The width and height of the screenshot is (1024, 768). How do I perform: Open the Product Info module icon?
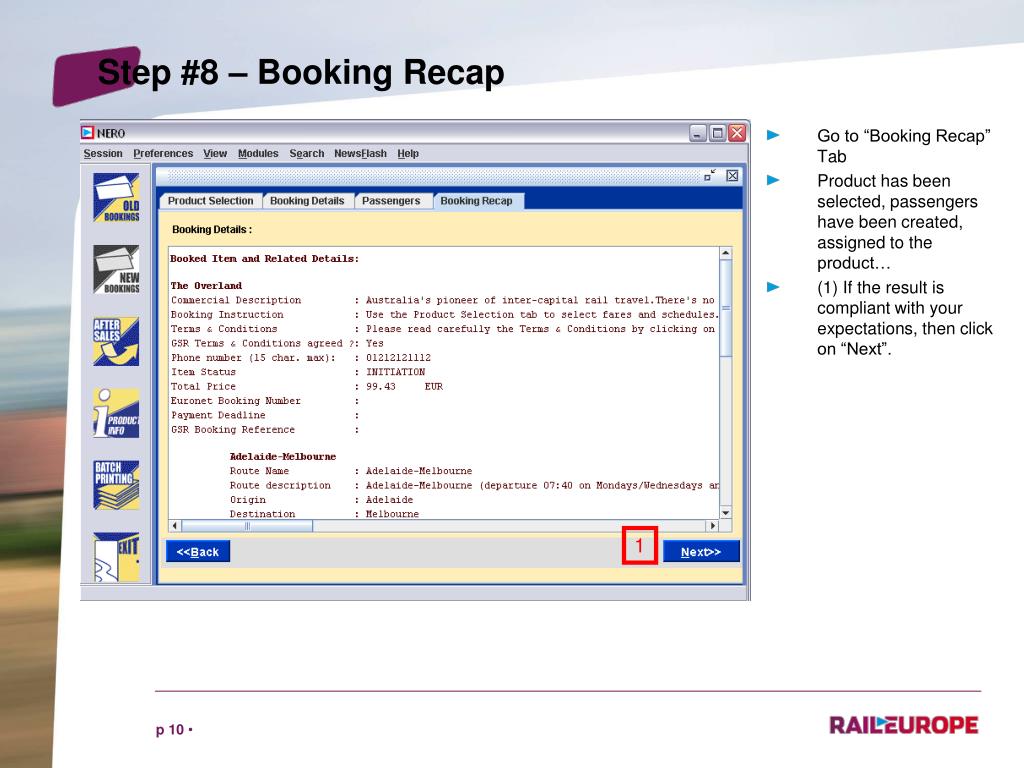click(x=116, y=413)
